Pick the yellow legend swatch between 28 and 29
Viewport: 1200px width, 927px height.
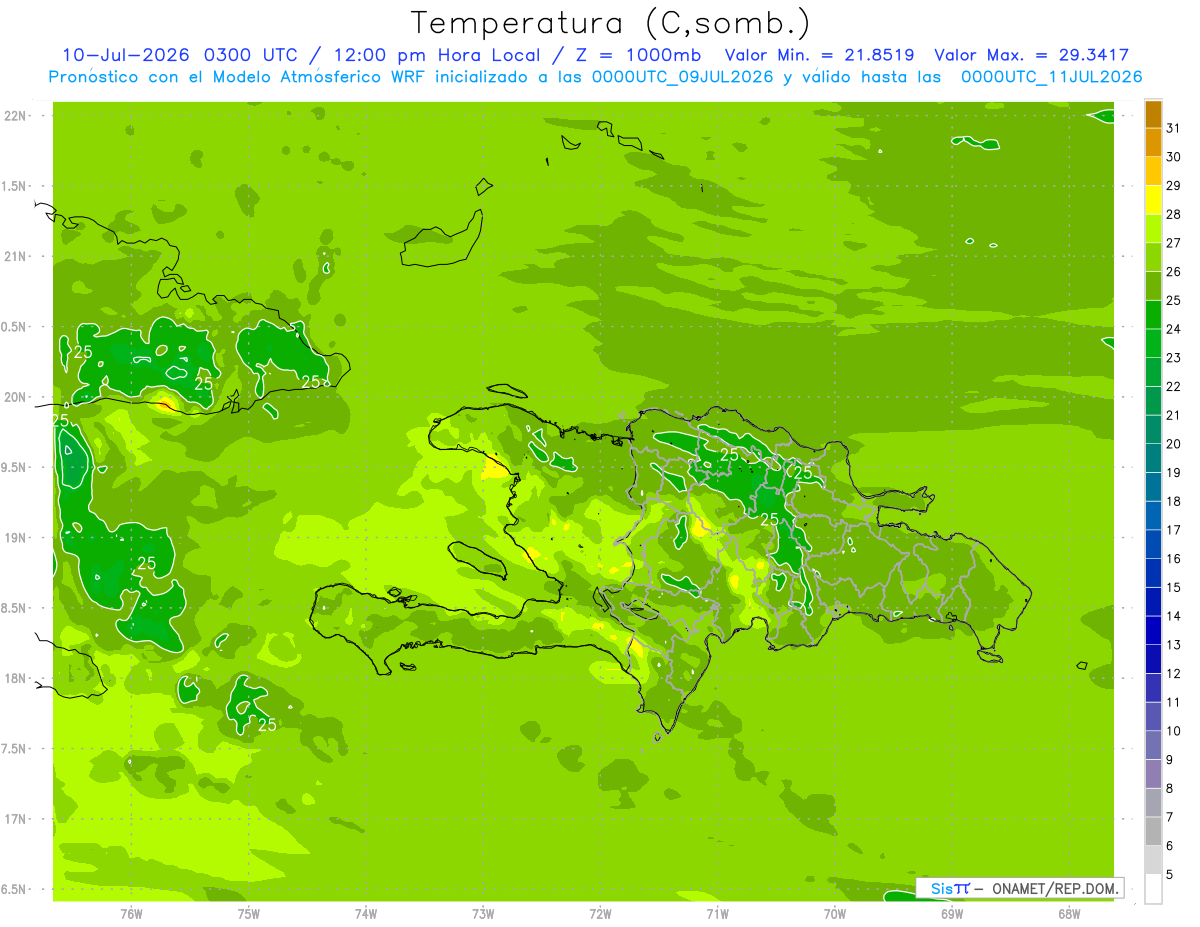click(1153, 199)
